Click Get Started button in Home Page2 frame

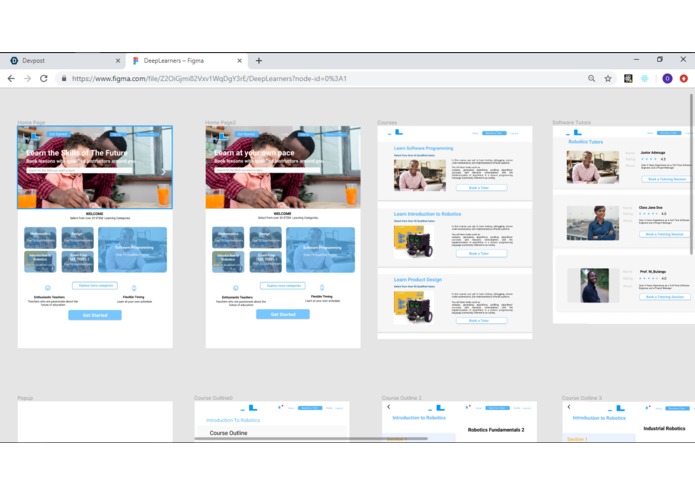click(x=283, y=314)
